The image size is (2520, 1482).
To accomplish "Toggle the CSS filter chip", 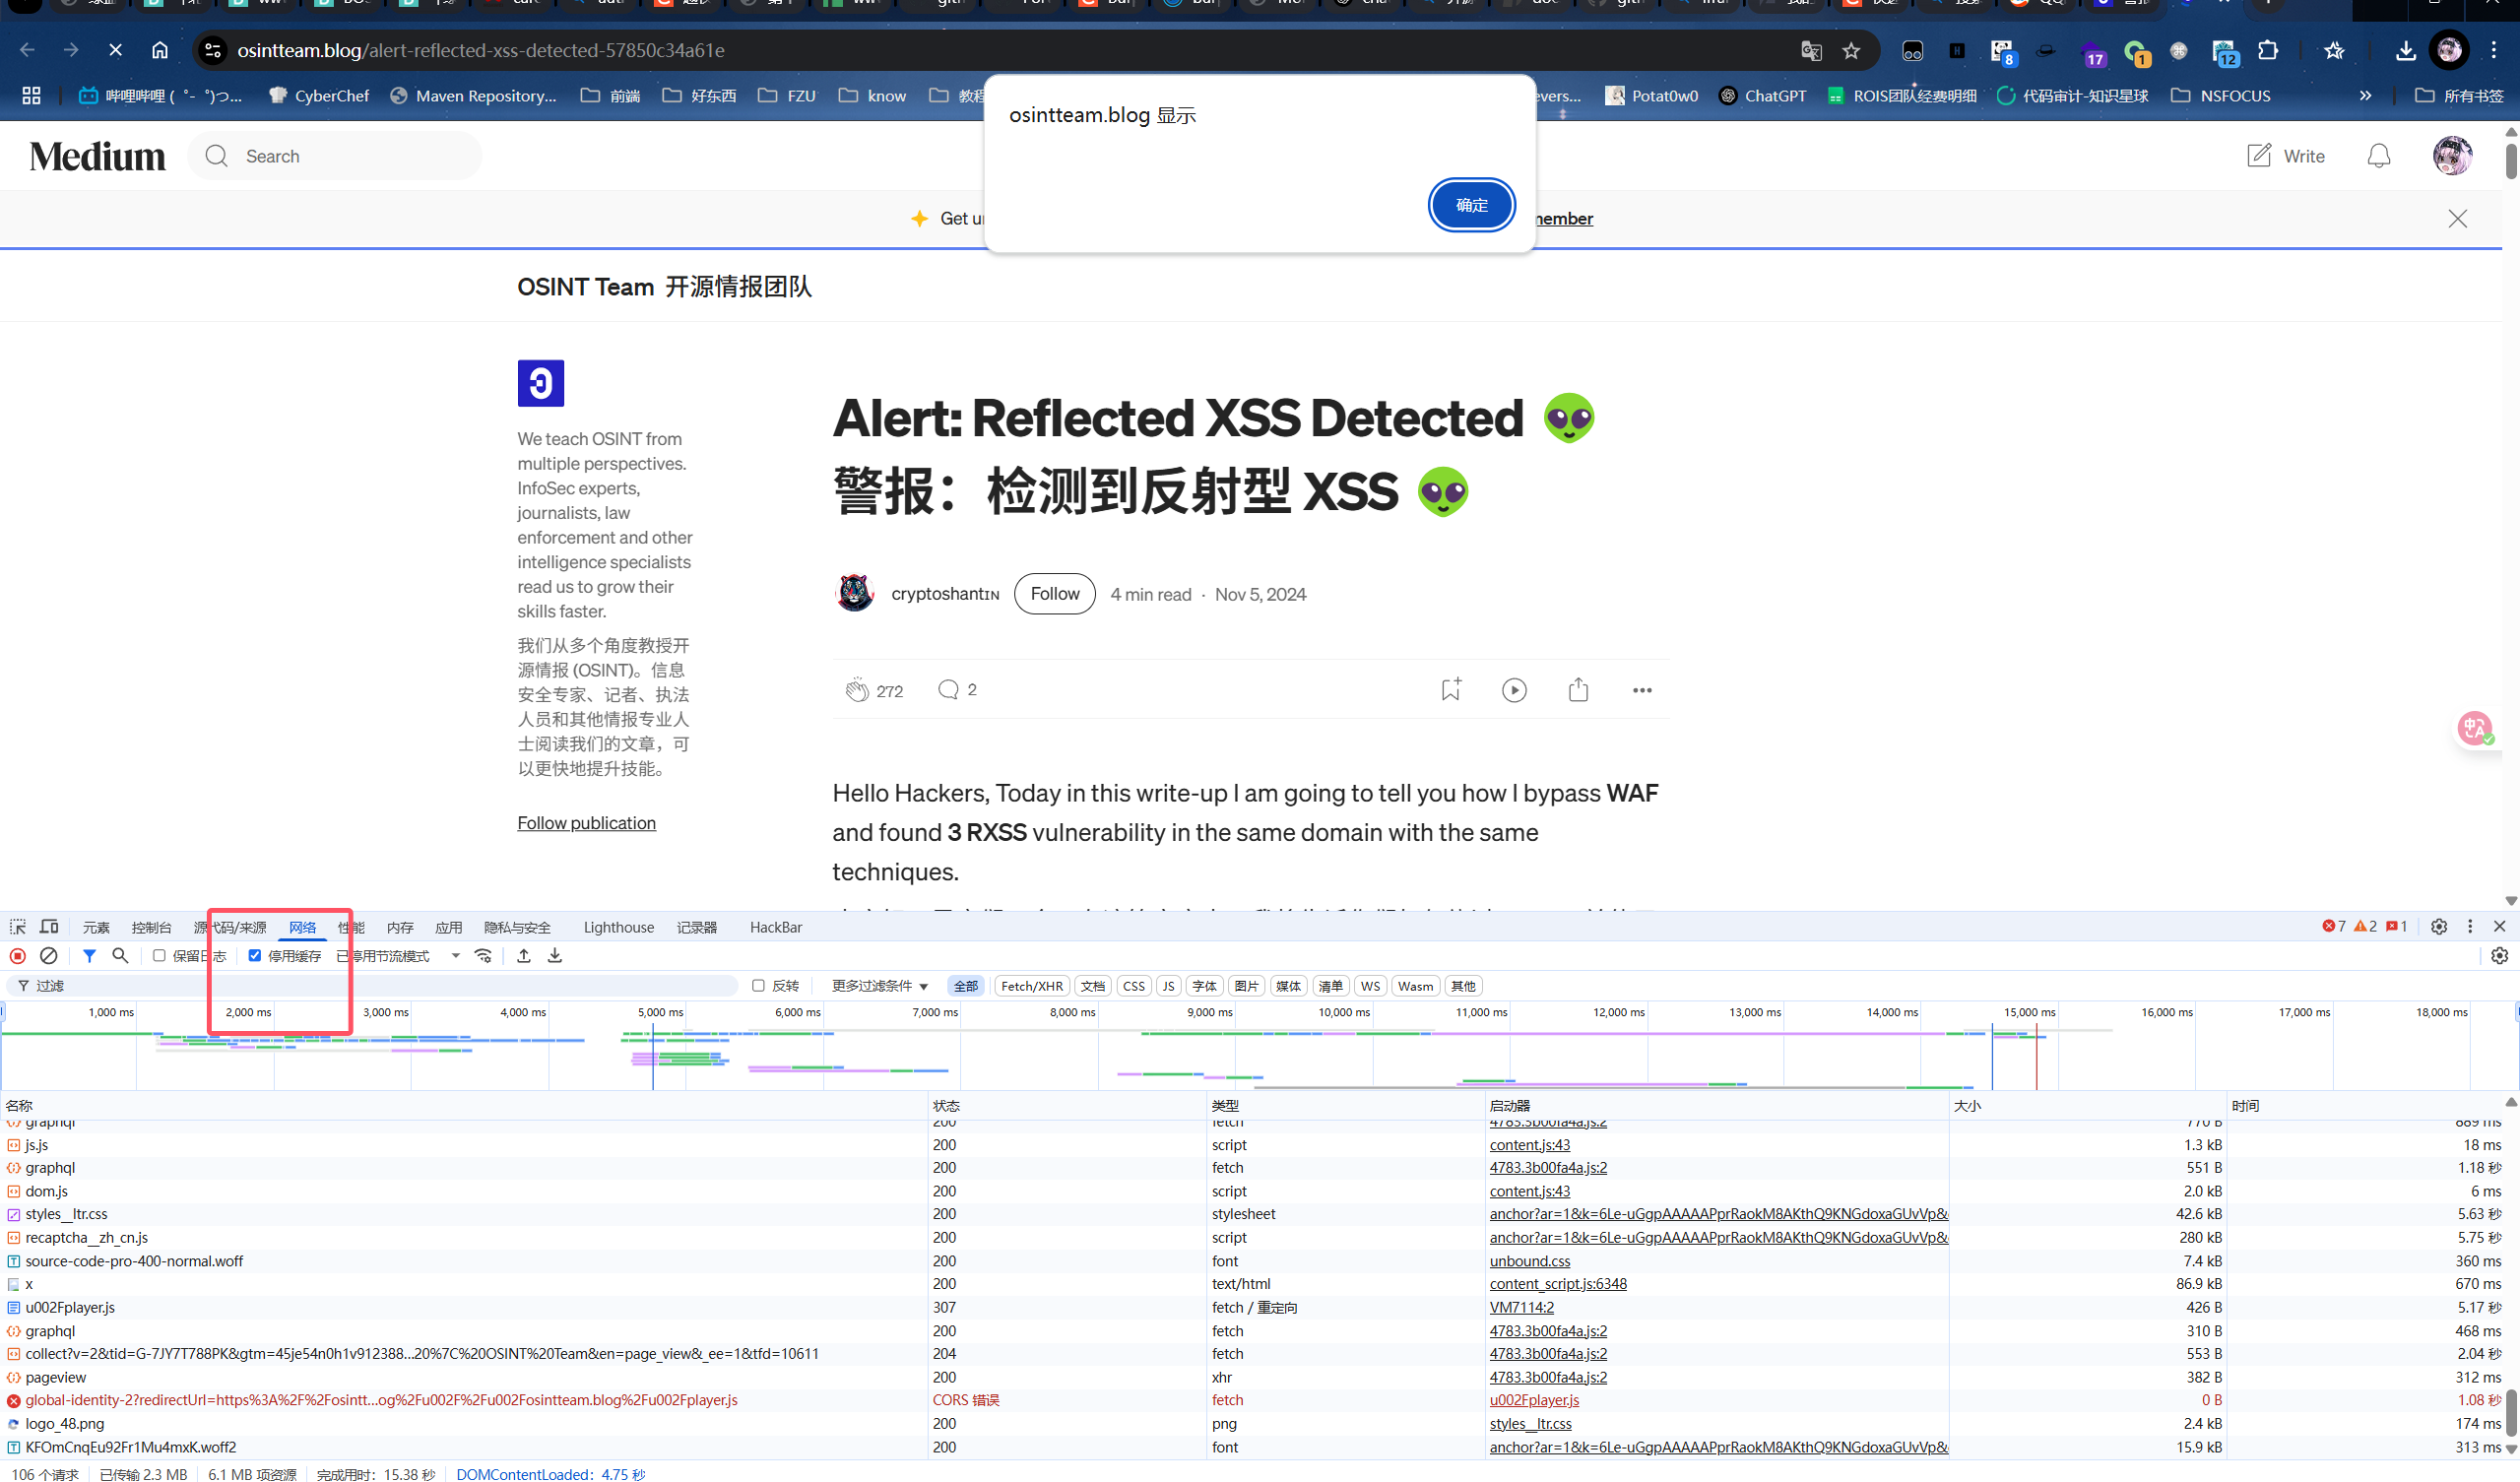I will [x=1134, y=986].
